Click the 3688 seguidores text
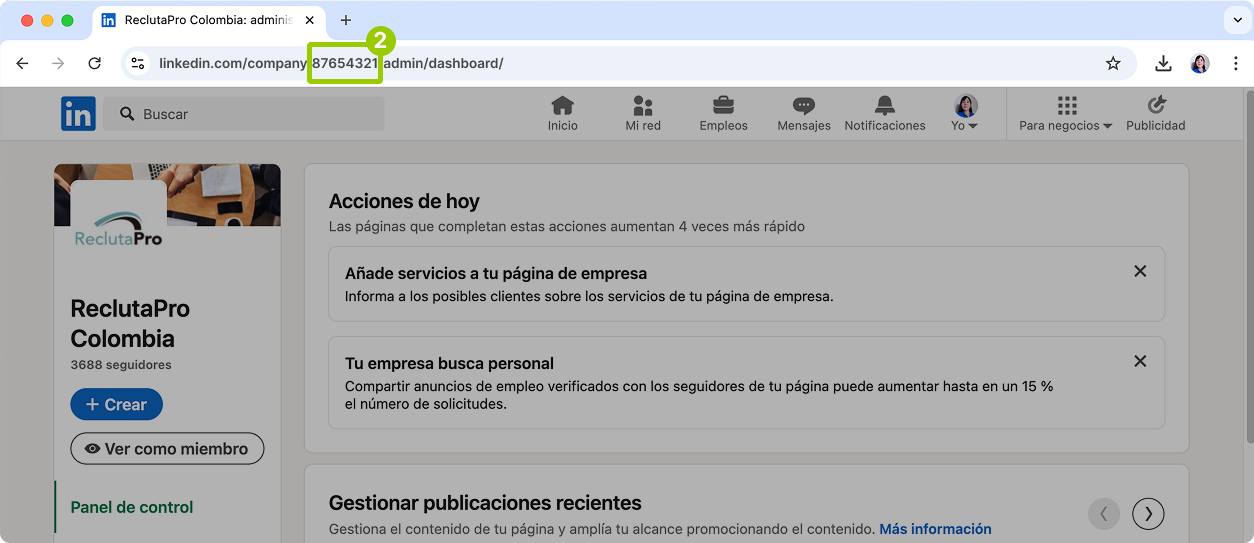The height and width of the screenshot is (543, 1254). click(x=121, y=365)
